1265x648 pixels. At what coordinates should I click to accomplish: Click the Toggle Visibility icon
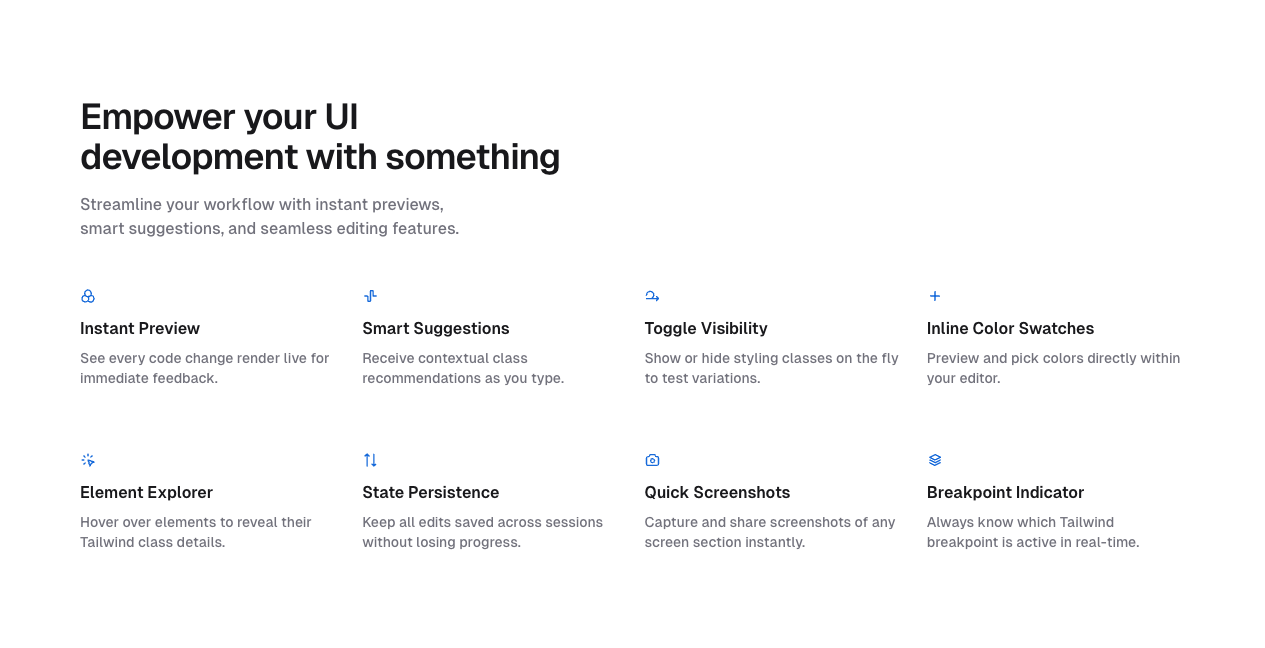point(652,296)
